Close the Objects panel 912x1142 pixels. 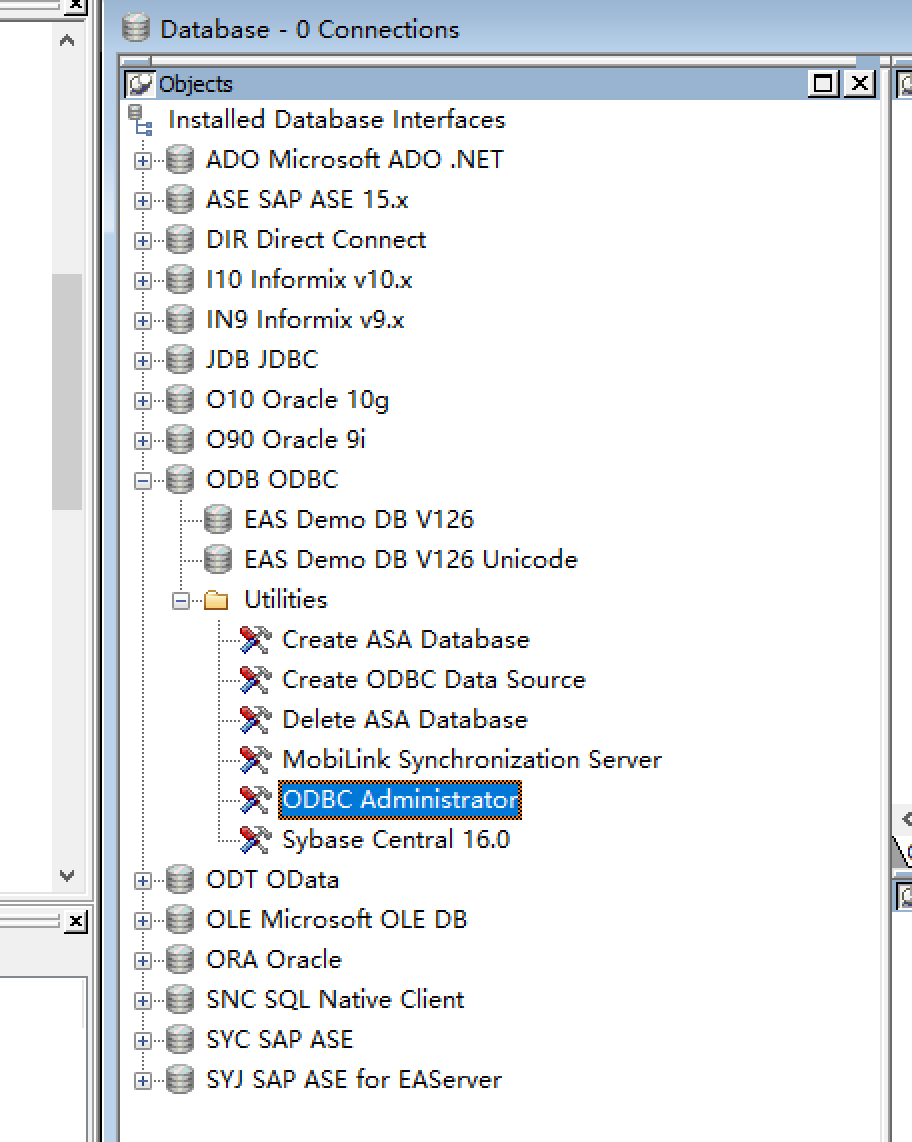[x=859, y=84]
